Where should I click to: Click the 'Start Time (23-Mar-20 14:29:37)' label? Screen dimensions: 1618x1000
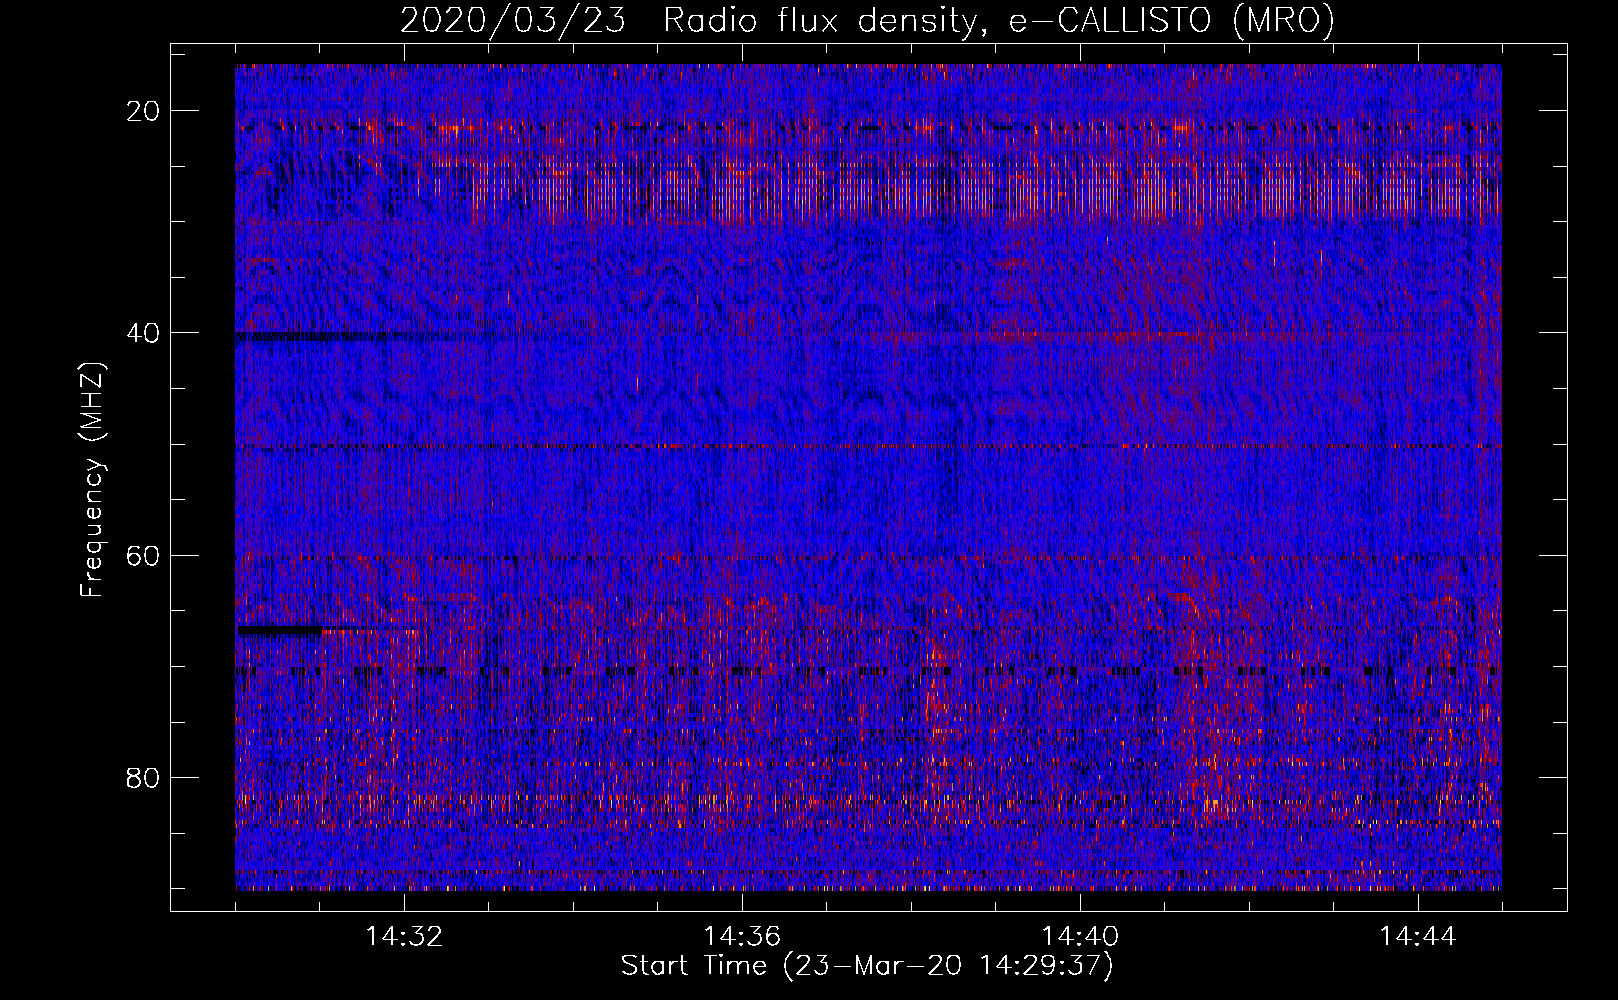pos(867,966)
